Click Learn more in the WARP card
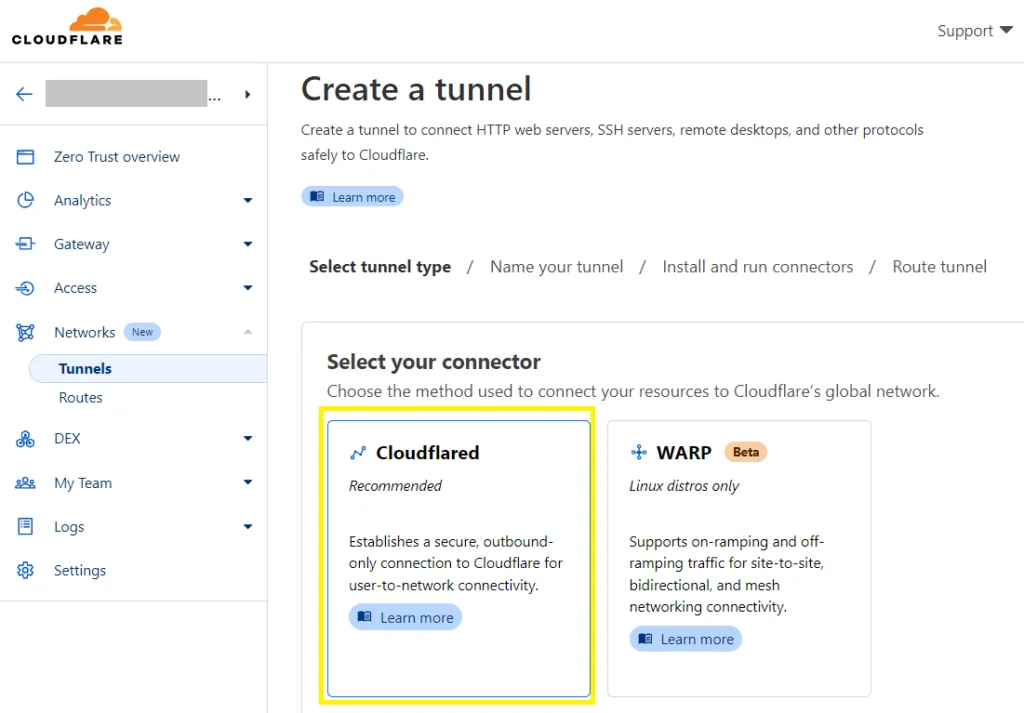The height and width of the screenshot is (713, 1024). (x=686, y=639)
